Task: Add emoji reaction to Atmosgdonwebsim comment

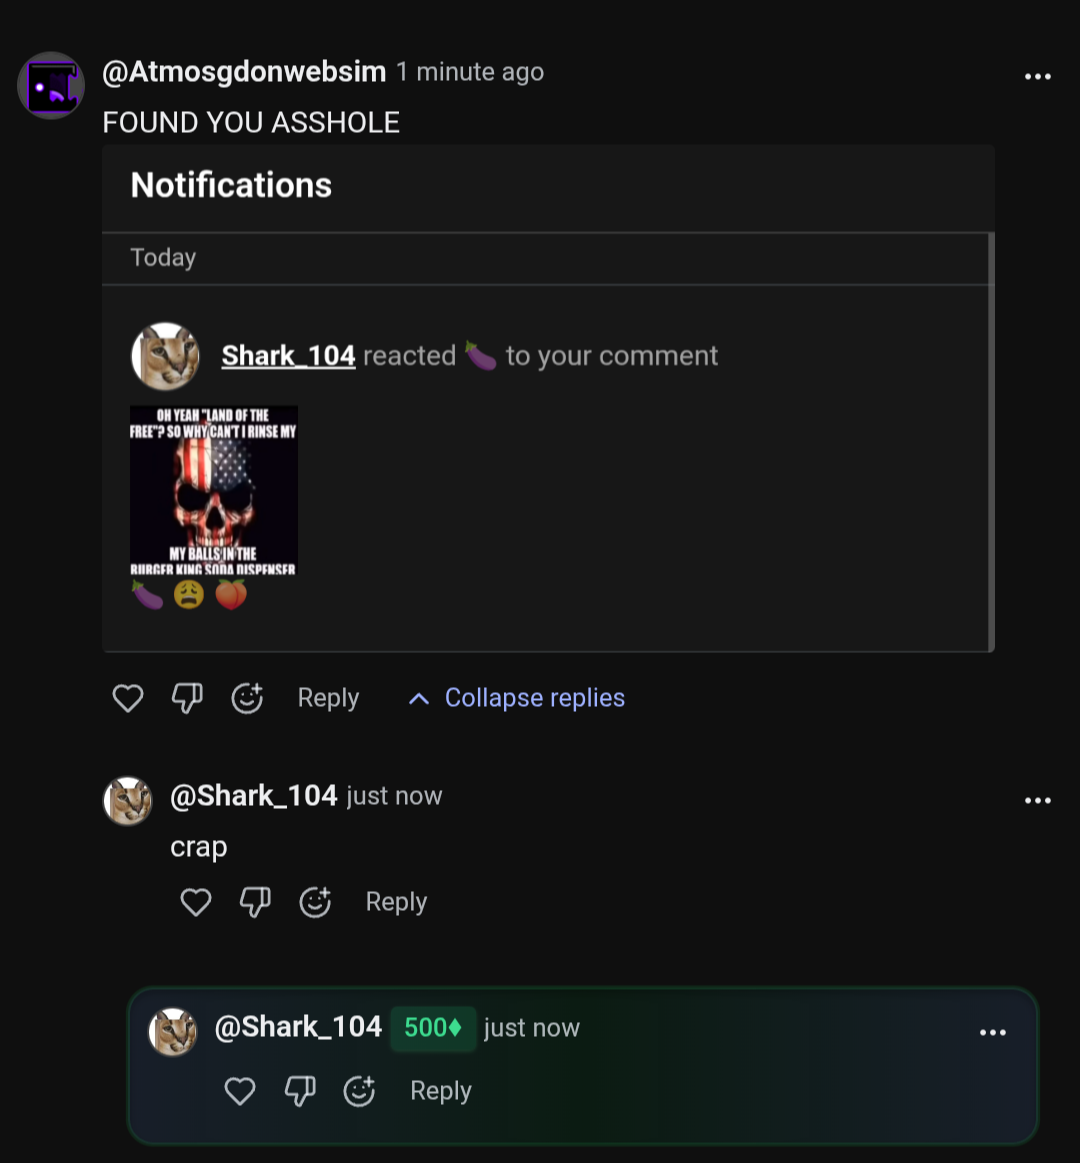Action: click(x=247, y=698)
